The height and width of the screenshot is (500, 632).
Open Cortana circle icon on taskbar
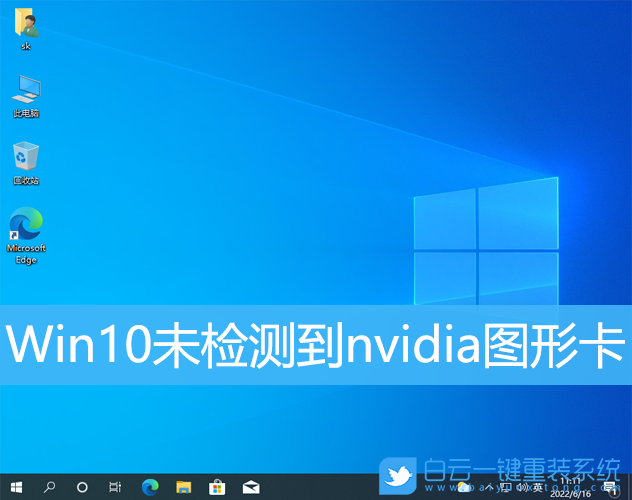(82, 488)
